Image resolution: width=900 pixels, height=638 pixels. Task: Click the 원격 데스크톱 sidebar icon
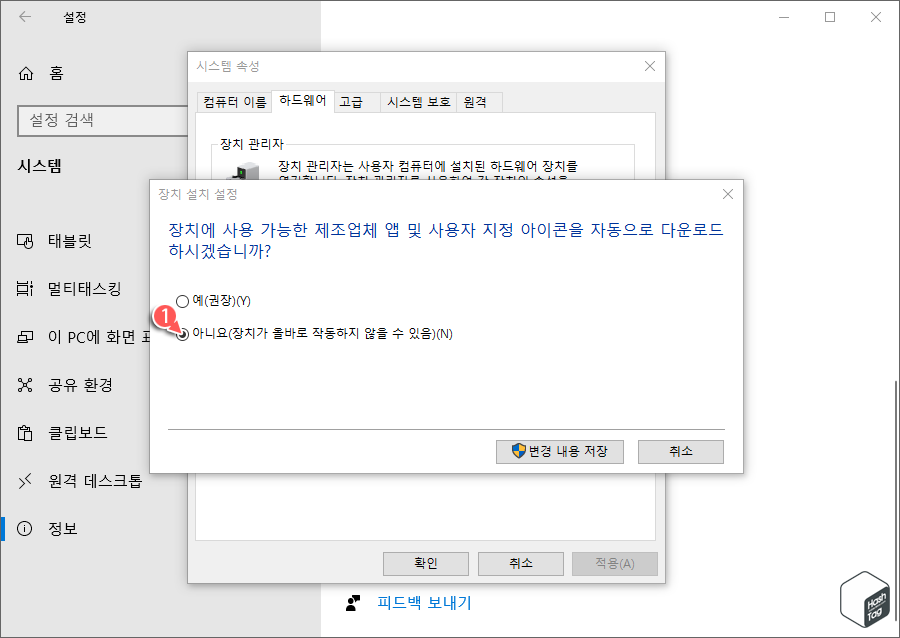(x=24, y=481)
